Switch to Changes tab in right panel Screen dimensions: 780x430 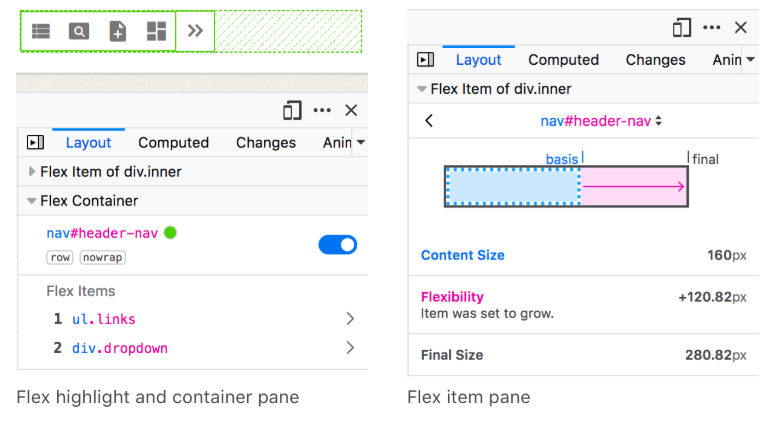[655, 60]
